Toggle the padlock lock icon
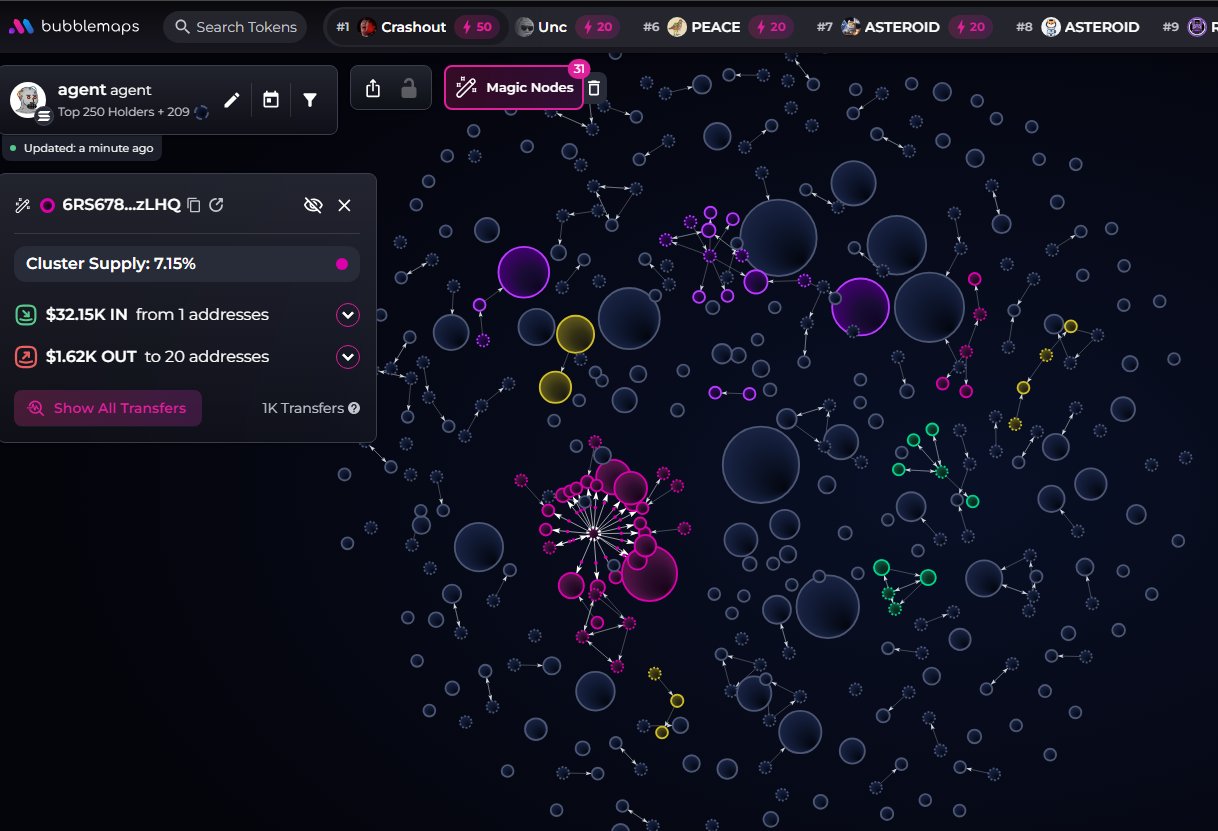The image size is (1218, 831). 409,88
